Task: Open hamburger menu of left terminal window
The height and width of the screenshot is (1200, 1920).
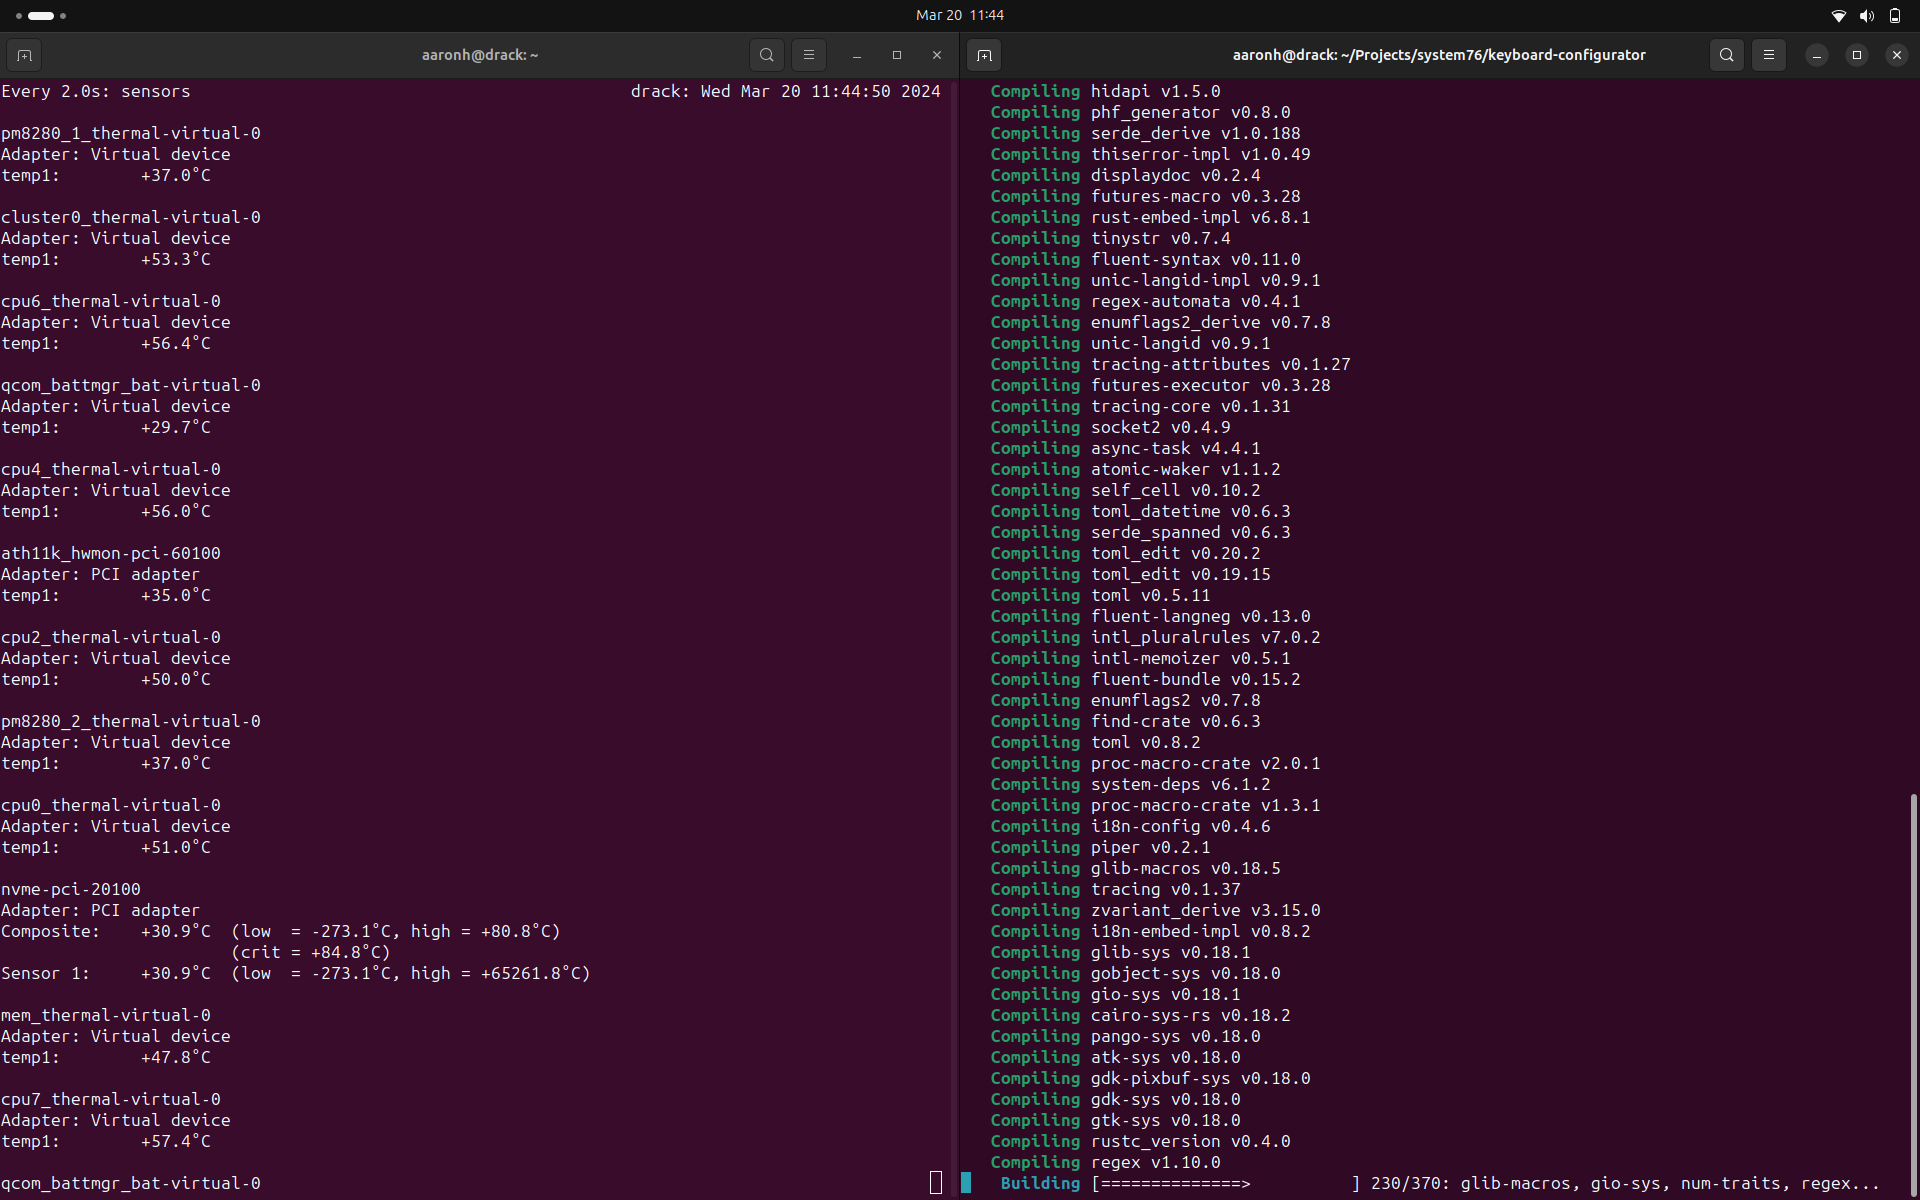Action: [809, 55]
